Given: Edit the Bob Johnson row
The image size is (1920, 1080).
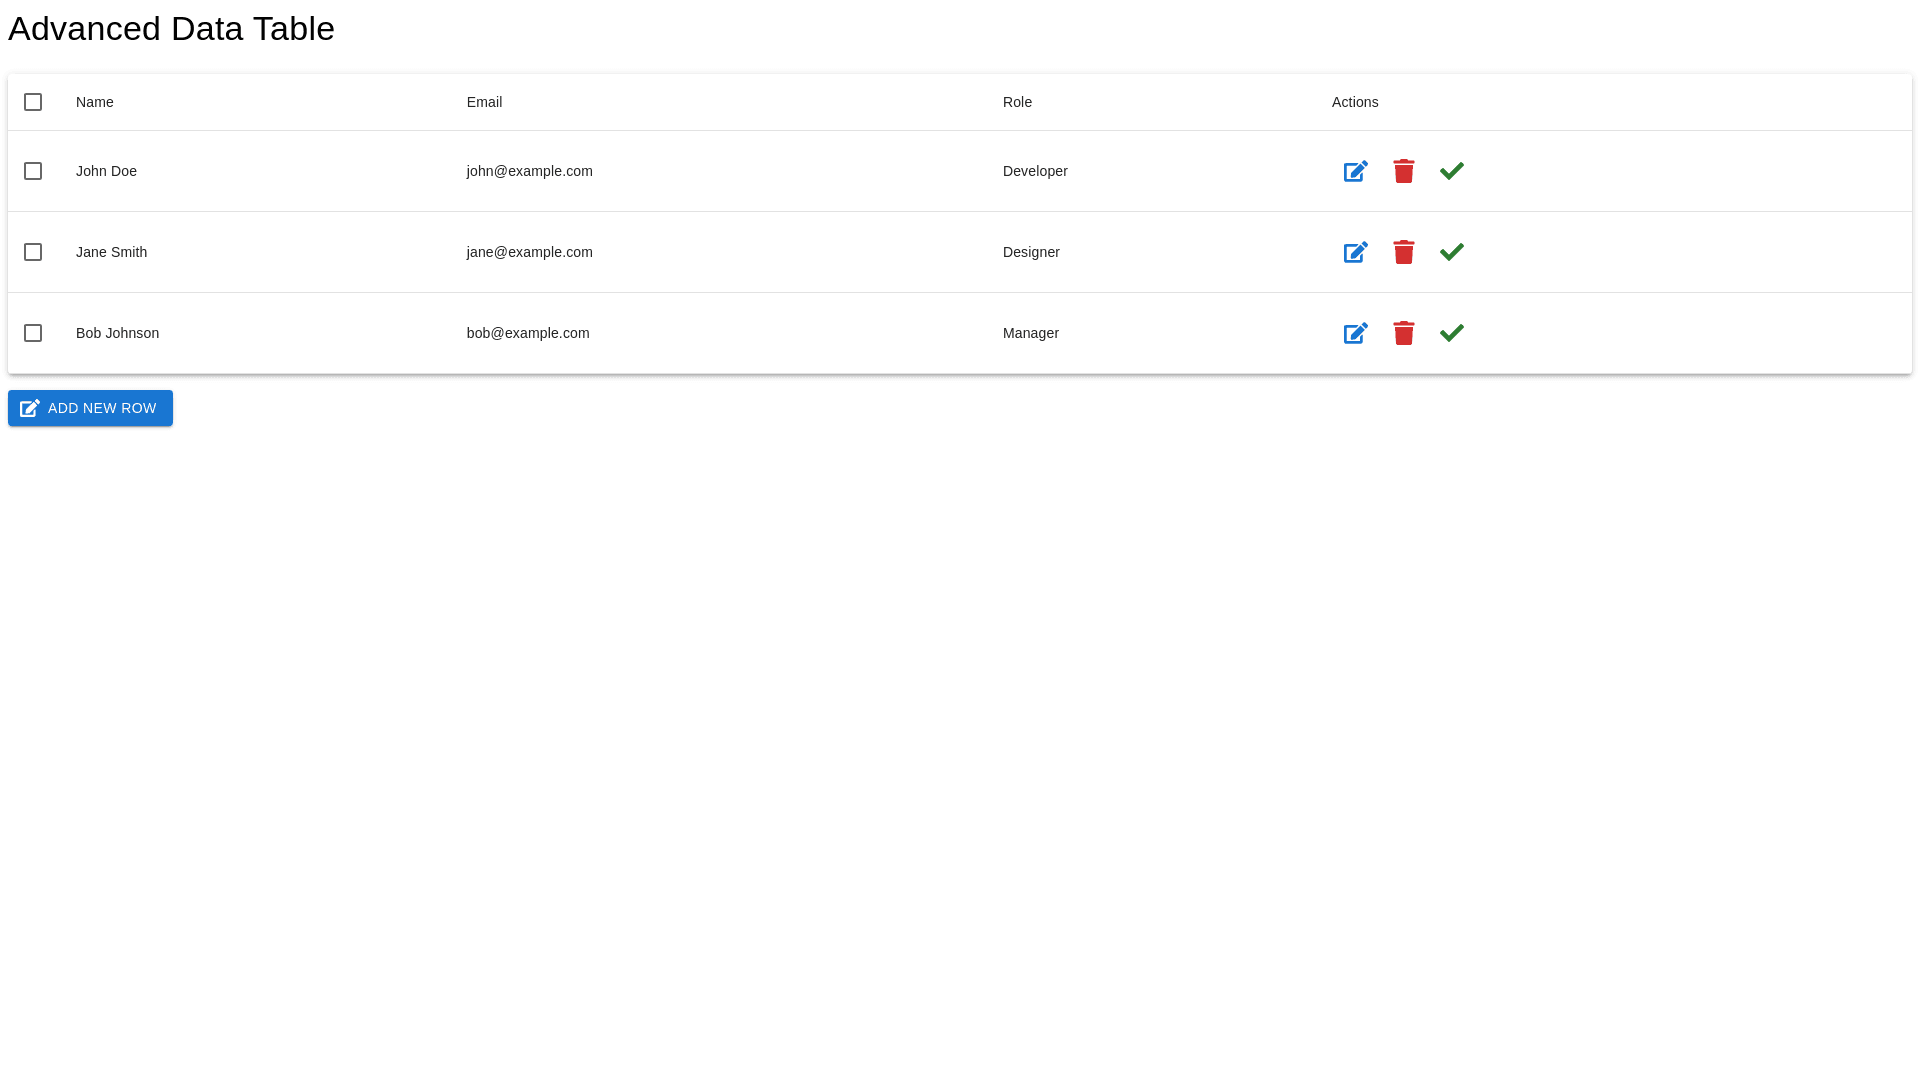Looking at the screenshot, I should point(1355,333).
